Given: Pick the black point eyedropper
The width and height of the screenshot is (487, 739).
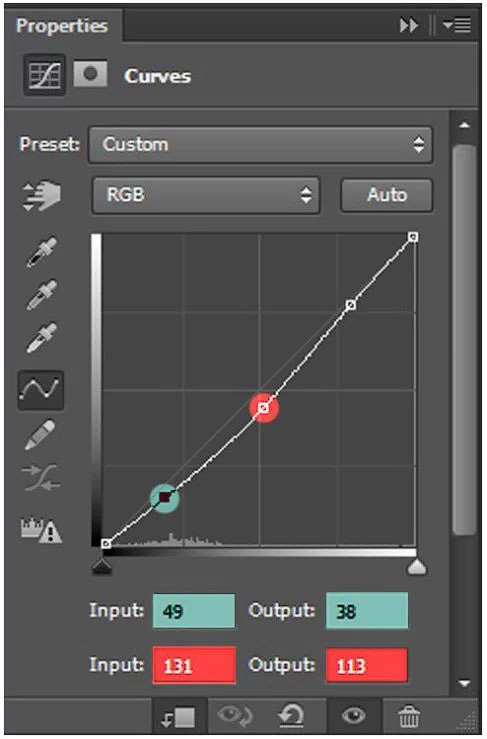Looking at the screenshot, I should 41,252.
